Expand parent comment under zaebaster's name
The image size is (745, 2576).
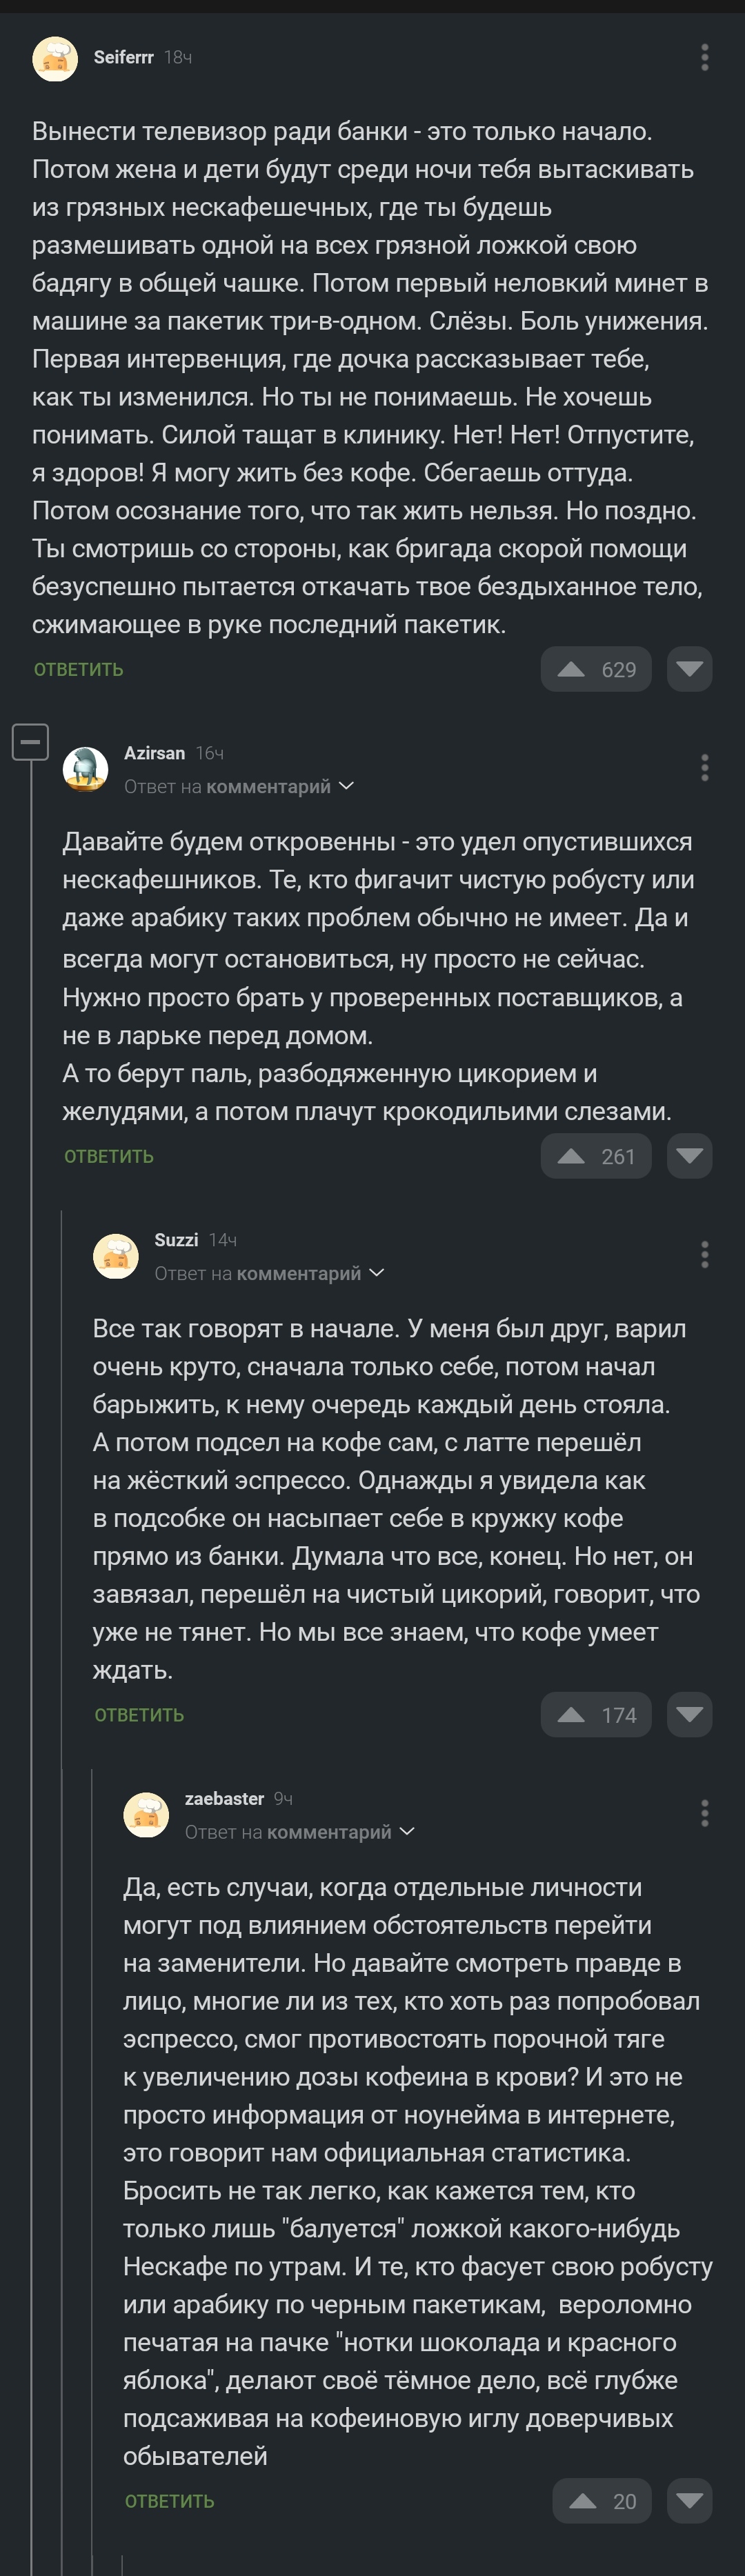pos(407,1832)
